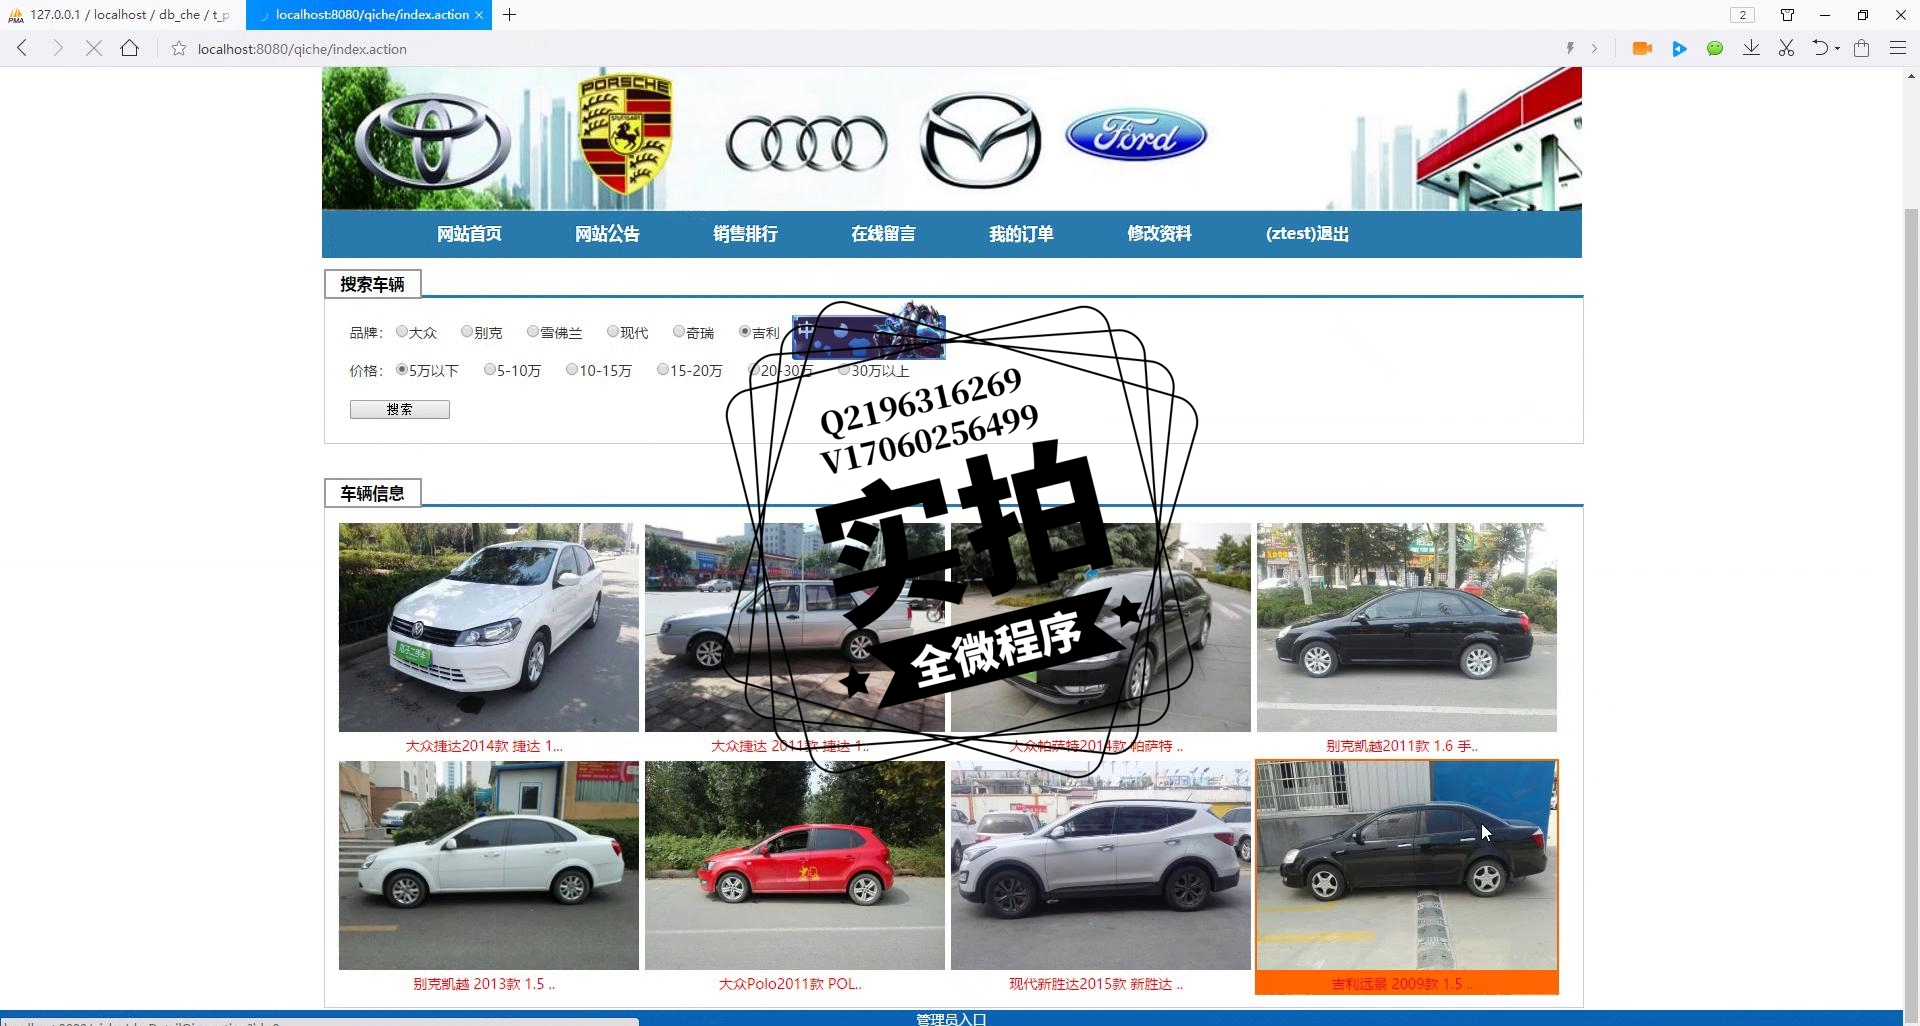Select the 雪佛兰 brand radio button

point(533,332)
